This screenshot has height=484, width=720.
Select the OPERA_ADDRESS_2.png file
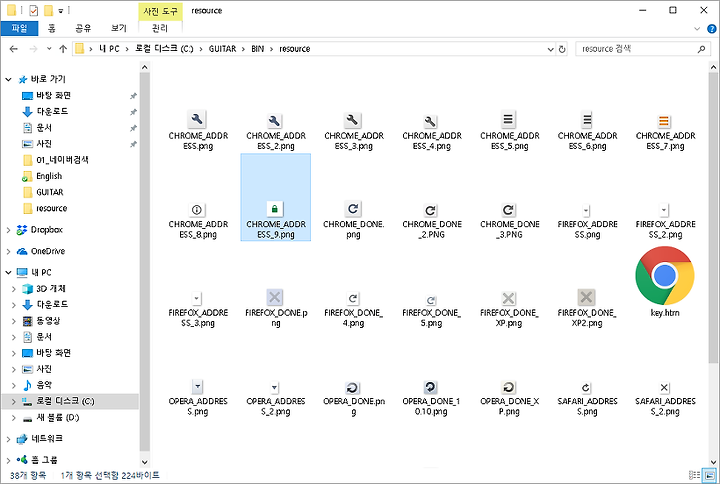(x=276, y=397)
